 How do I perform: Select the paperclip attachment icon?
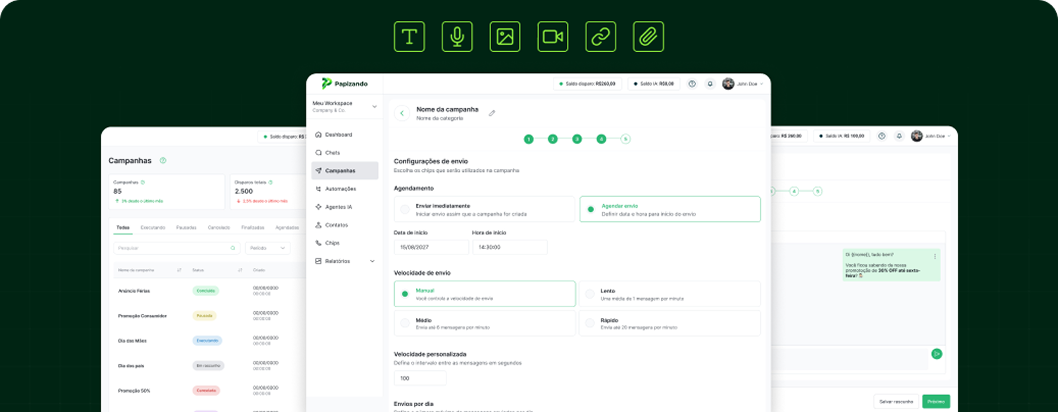[648, 37]
